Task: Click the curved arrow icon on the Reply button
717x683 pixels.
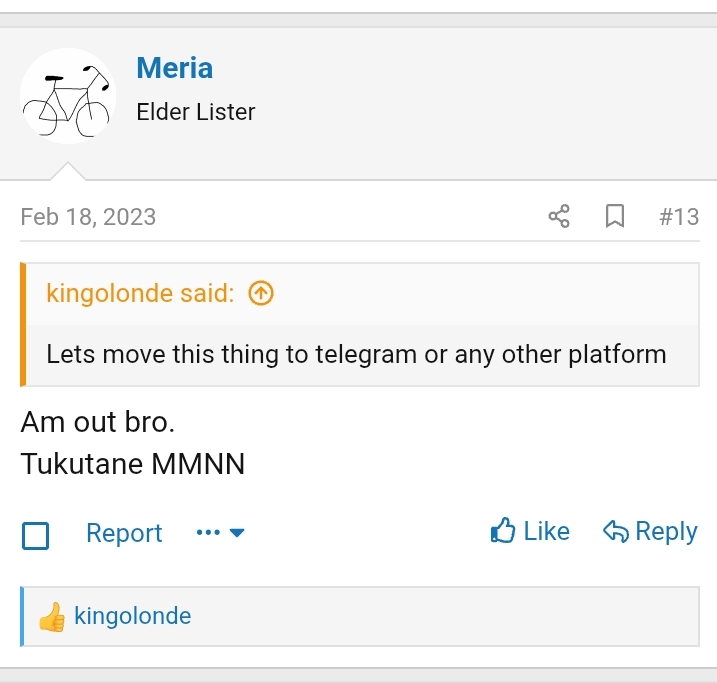Action: (615, 531)
